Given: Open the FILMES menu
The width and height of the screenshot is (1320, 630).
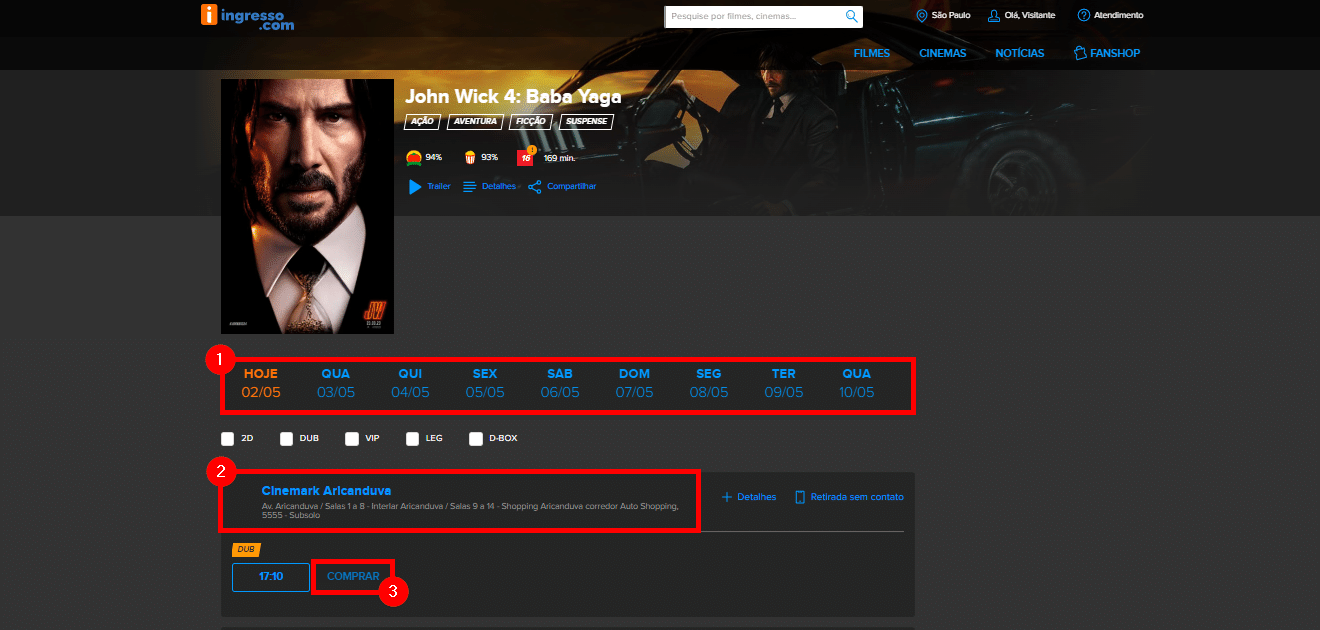Looking at the screenshot, I should click(872, 53).
